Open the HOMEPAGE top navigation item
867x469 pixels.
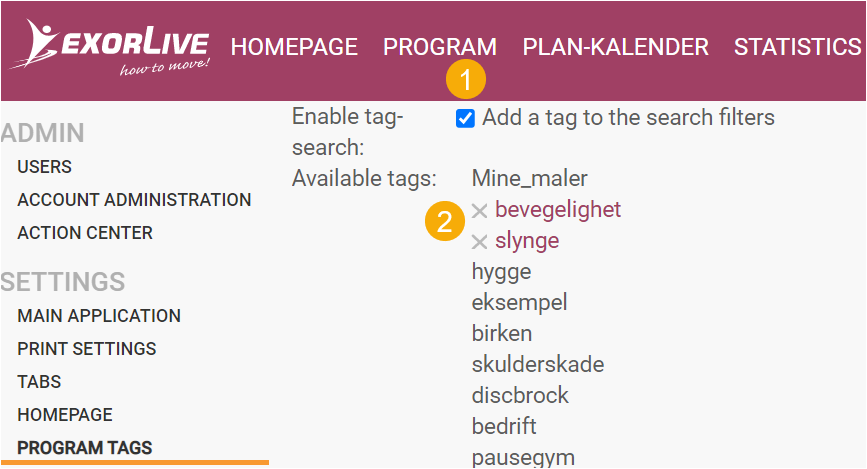click(294, 47)
